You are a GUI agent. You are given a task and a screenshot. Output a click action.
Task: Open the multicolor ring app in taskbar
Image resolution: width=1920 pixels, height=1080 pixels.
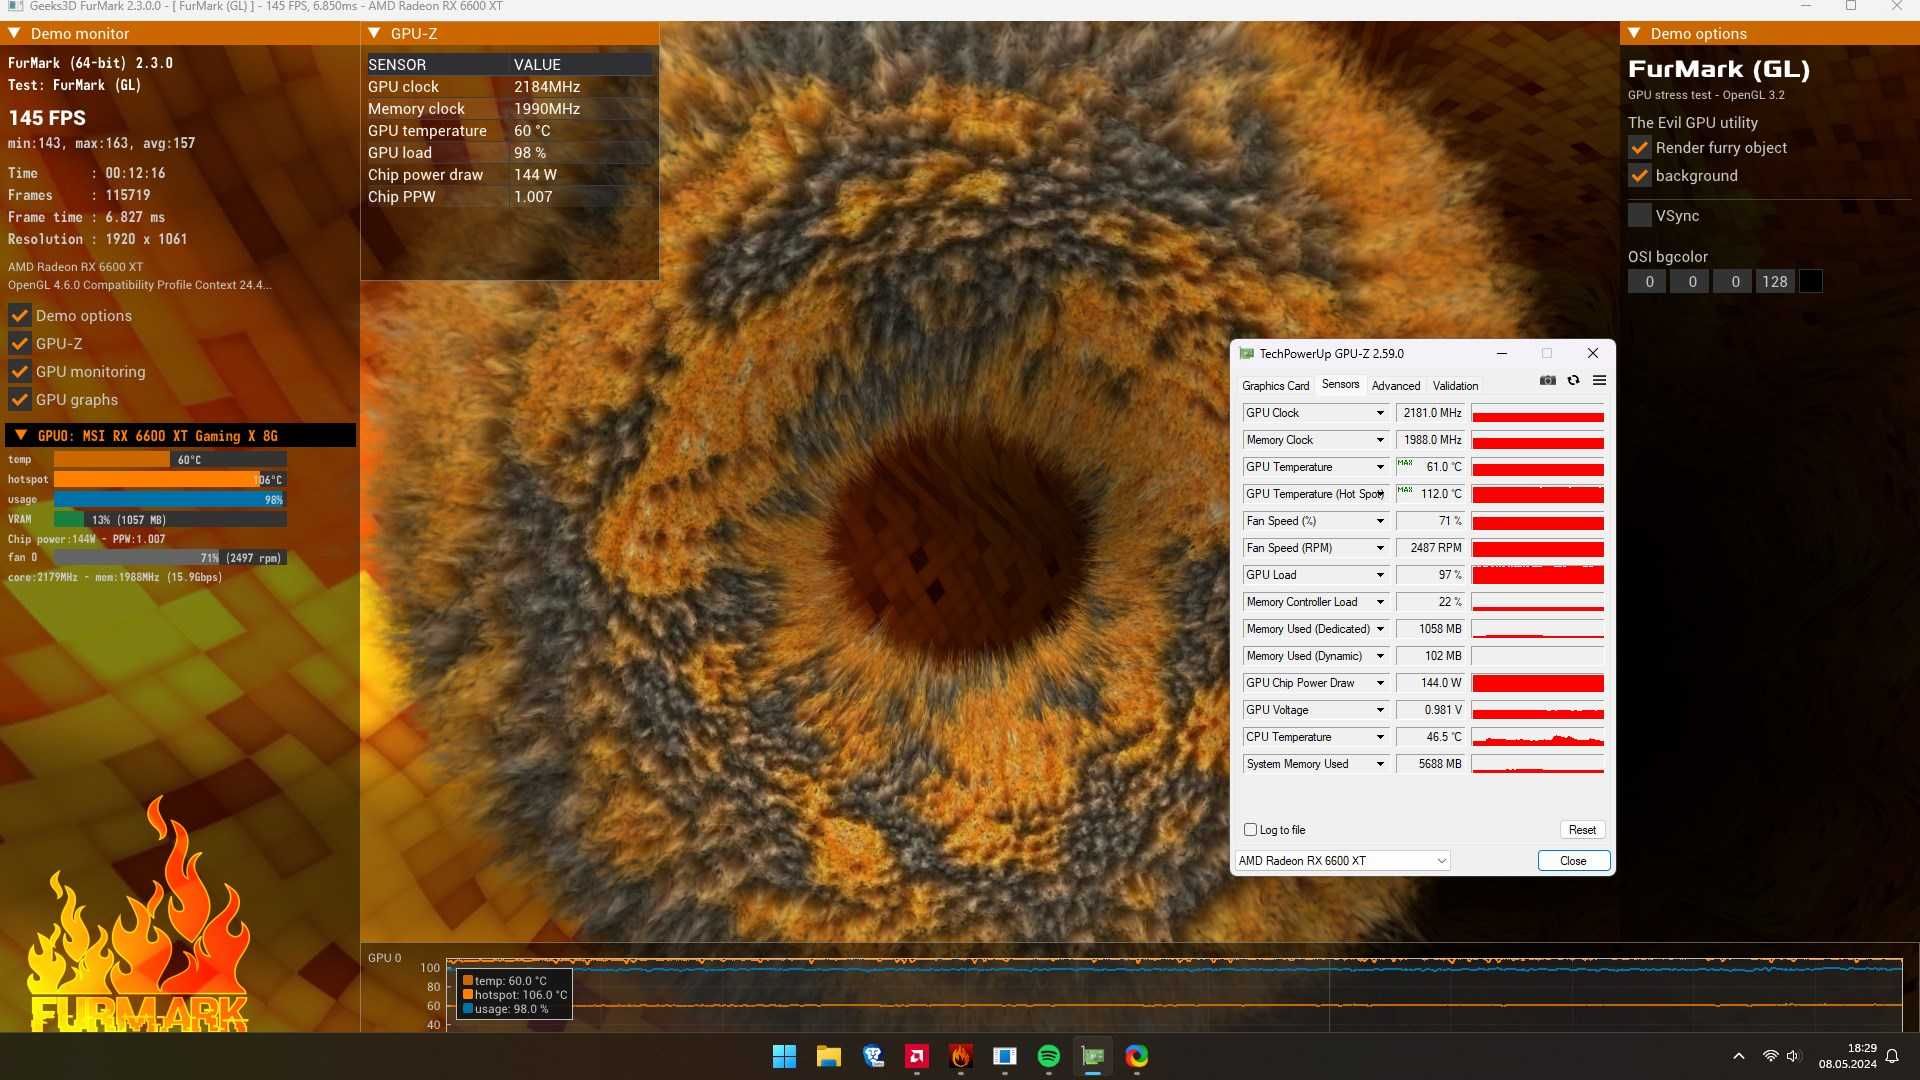click(1137, 1056)
